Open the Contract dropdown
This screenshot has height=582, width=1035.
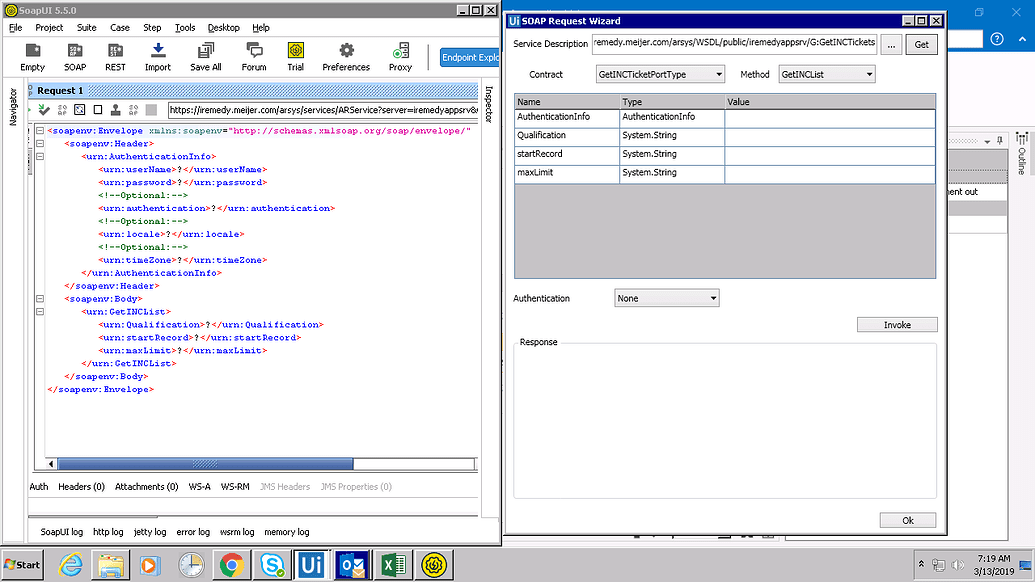point(659,75)
